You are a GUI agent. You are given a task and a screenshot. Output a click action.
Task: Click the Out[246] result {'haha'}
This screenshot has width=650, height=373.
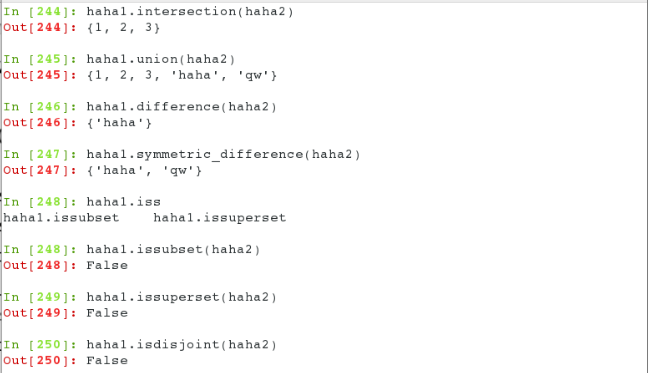pyautogui.click(x=119, y=123)
